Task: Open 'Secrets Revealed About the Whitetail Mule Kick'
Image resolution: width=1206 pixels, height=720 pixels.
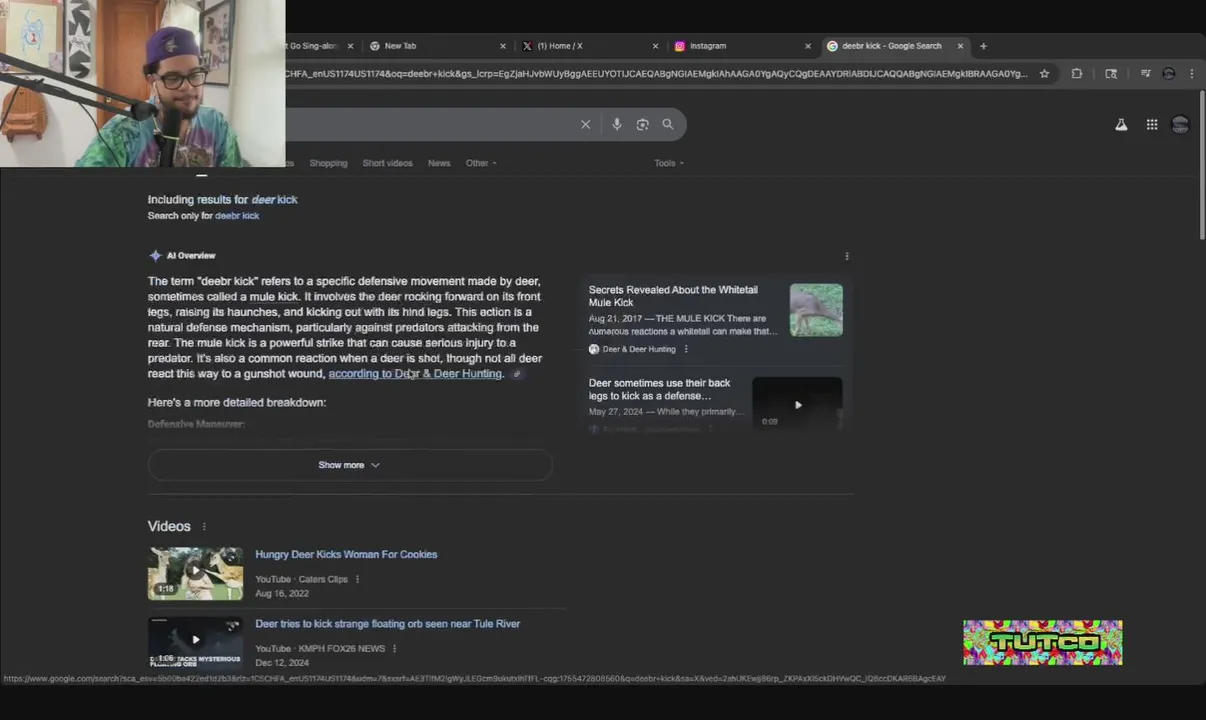Action: pos(673,296)
